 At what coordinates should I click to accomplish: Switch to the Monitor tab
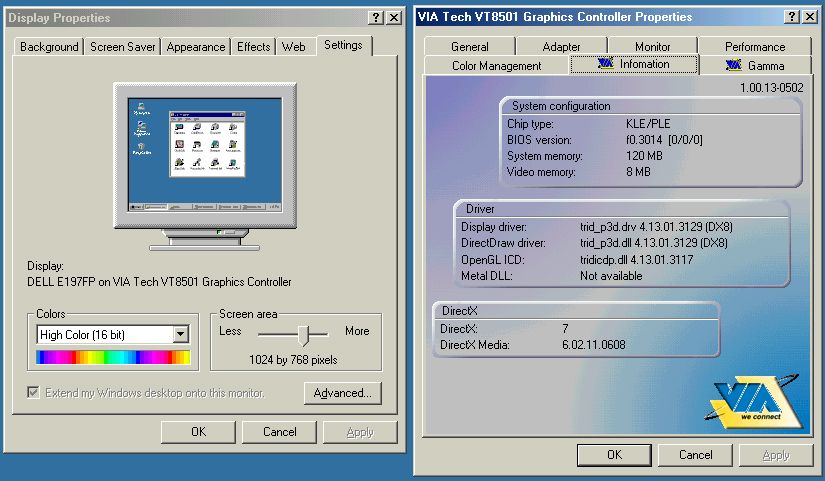coord(652,46)
